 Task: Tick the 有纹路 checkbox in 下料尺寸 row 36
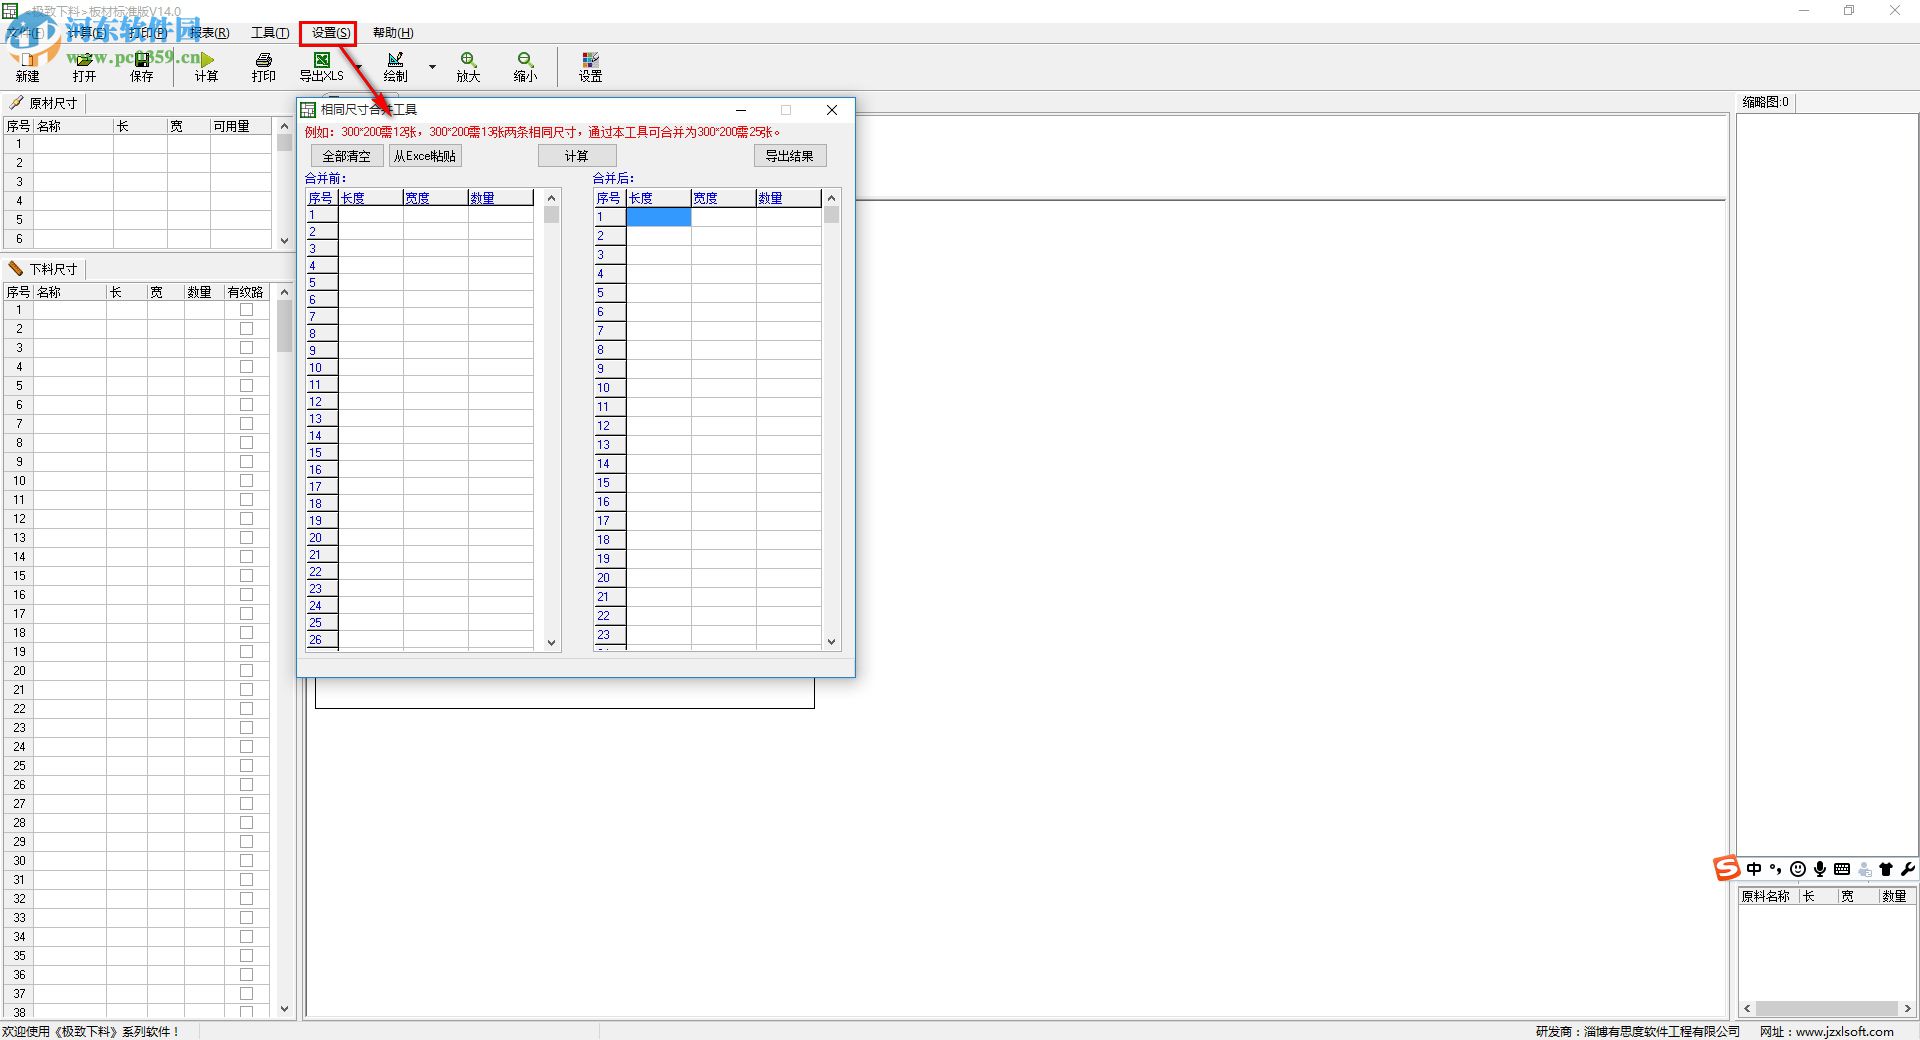[x=246, y=975]
